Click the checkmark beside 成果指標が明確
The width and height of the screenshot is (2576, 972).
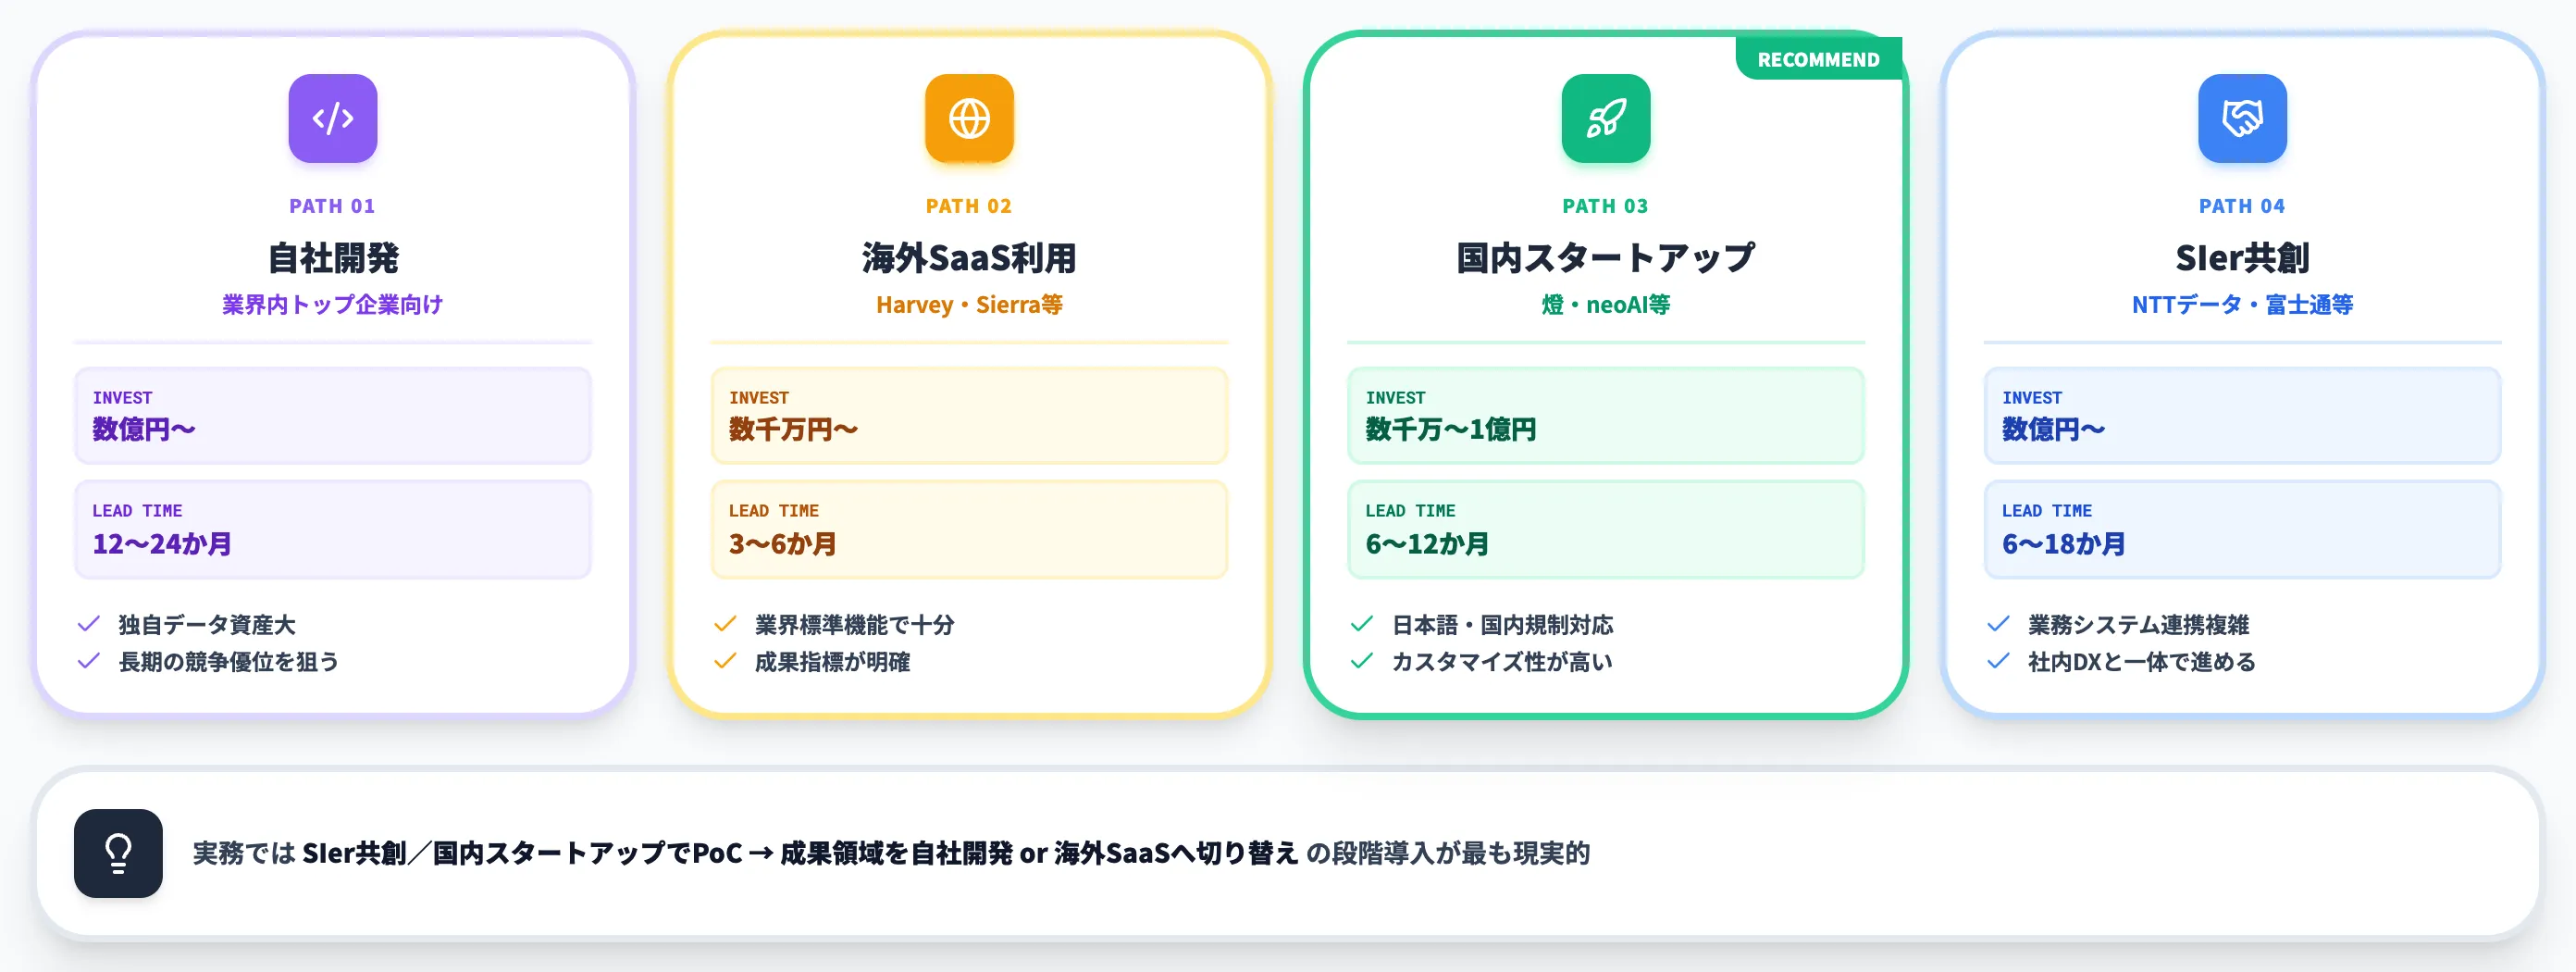point(725,661)
